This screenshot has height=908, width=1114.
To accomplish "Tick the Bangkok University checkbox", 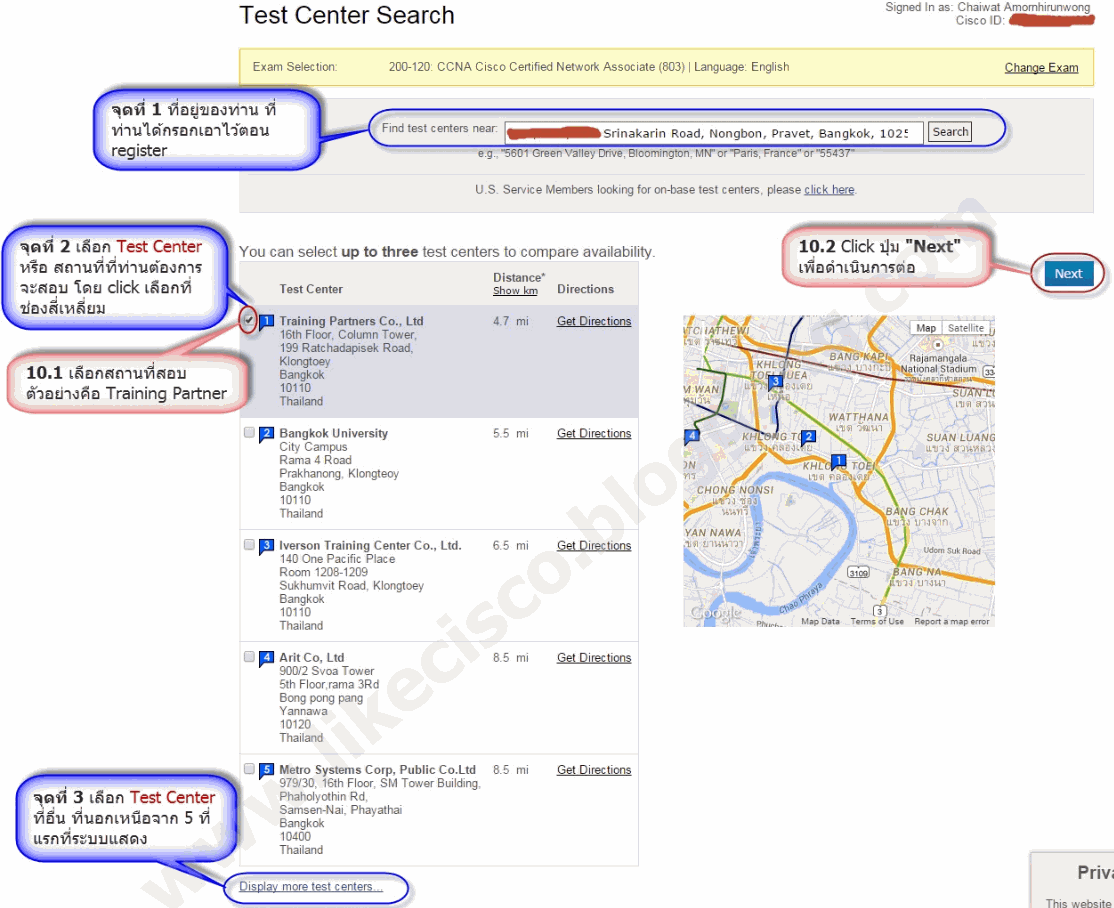I will point(249,433).
